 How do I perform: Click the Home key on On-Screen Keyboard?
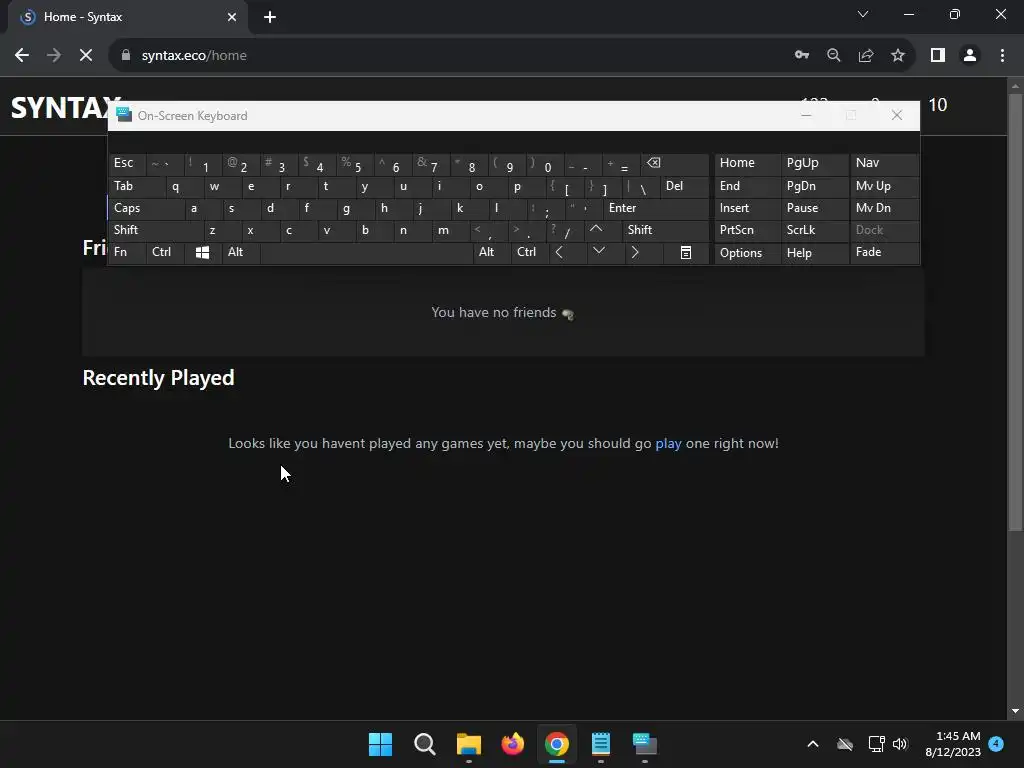coord(748,163)
